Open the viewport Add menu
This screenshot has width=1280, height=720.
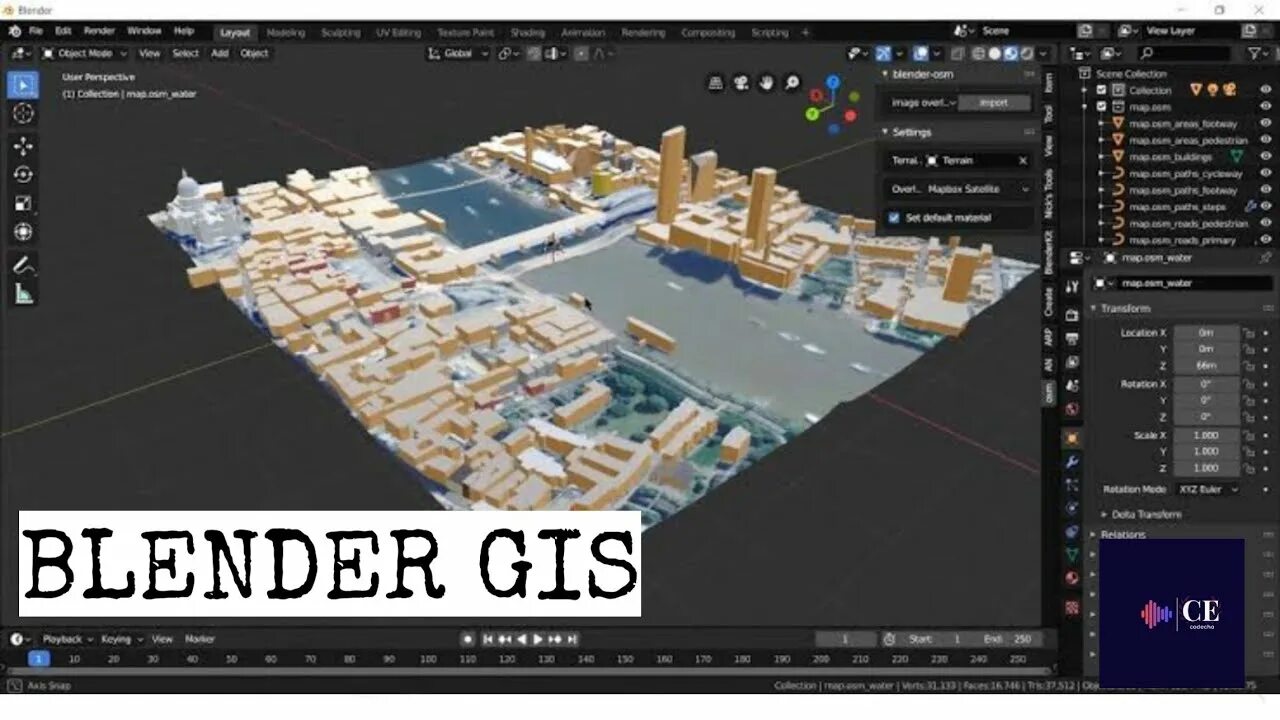219,54
